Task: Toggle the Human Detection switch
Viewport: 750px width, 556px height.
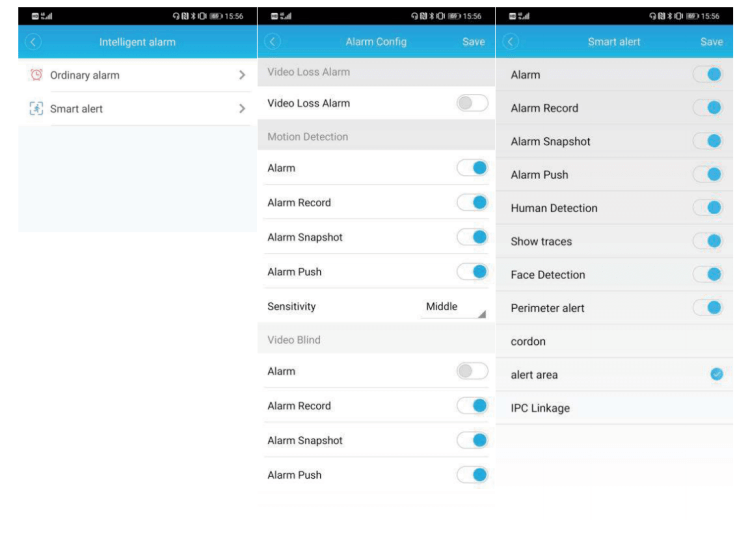Action: coord(708,208)
